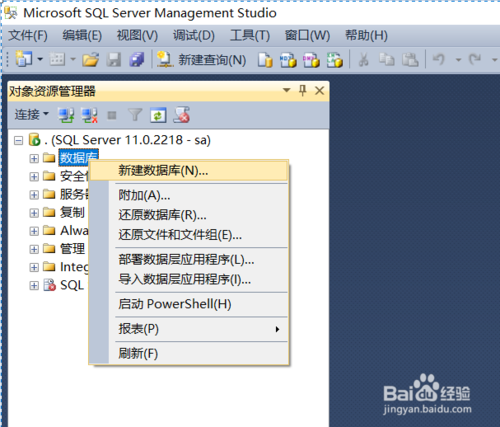Click Disconnect server icon

[x=89, y=115]
